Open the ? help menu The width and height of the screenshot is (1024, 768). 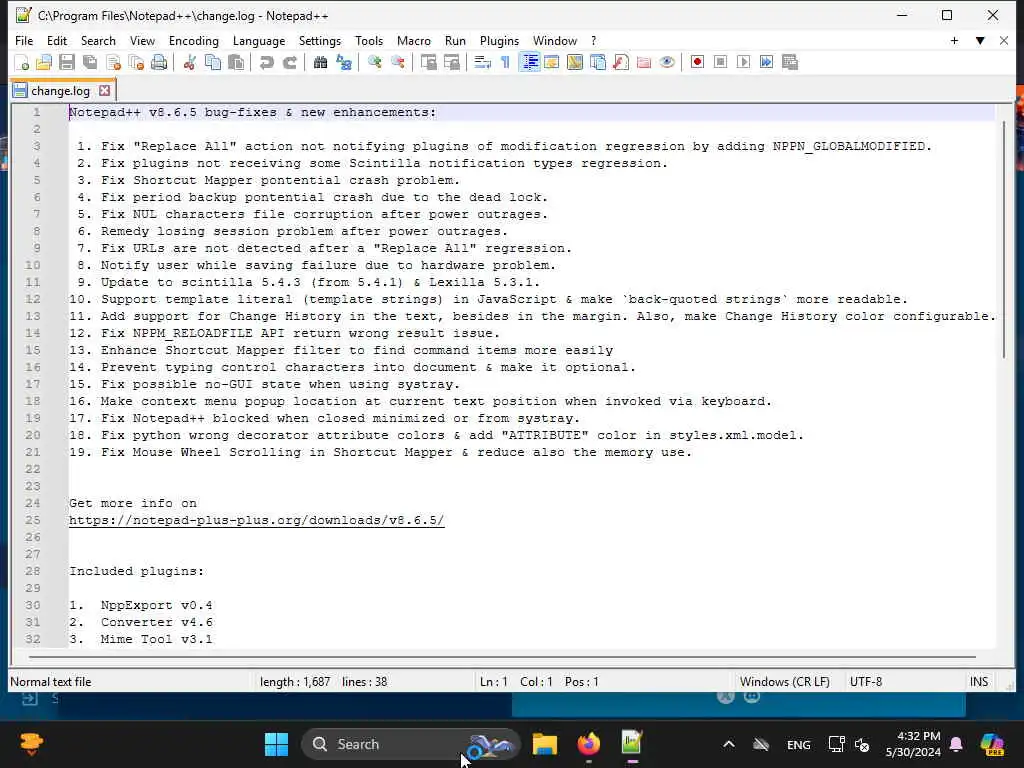(x=594, y=40)
